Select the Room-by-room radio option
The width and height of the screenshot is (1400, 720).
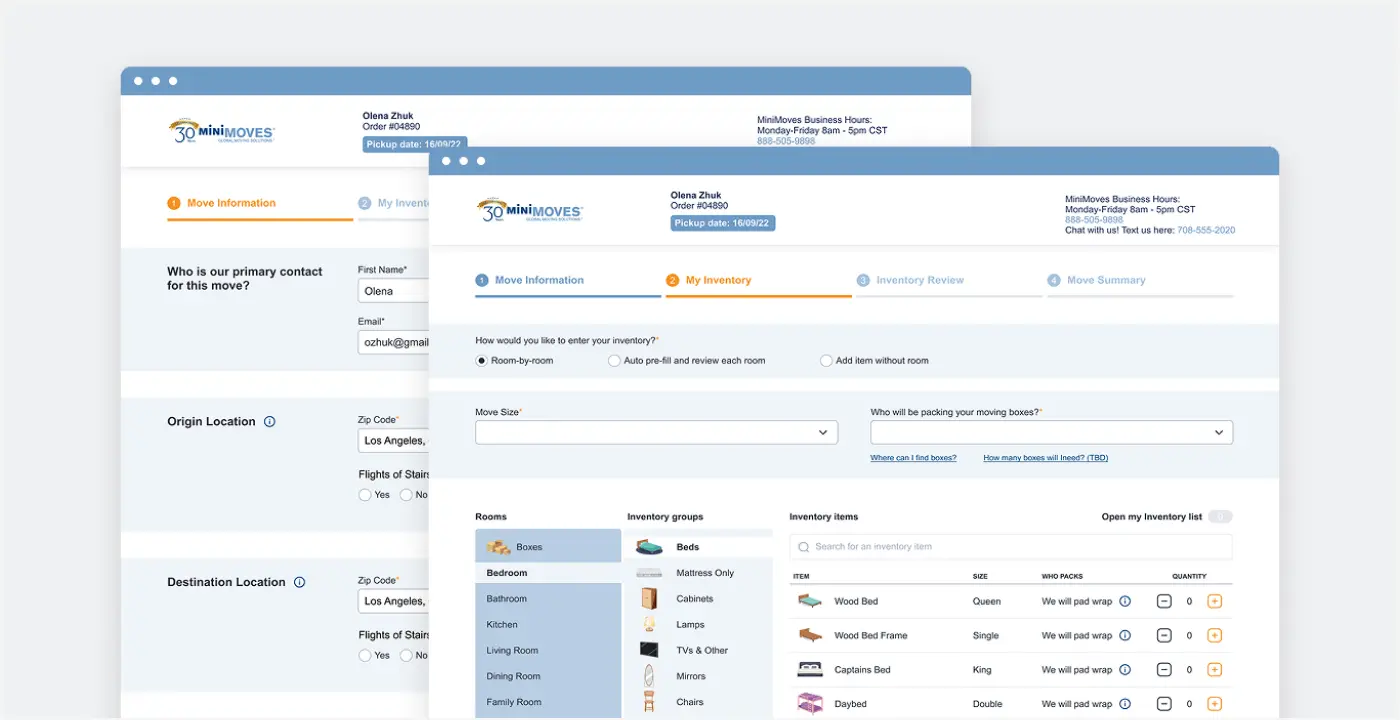(x=482, y=361)
